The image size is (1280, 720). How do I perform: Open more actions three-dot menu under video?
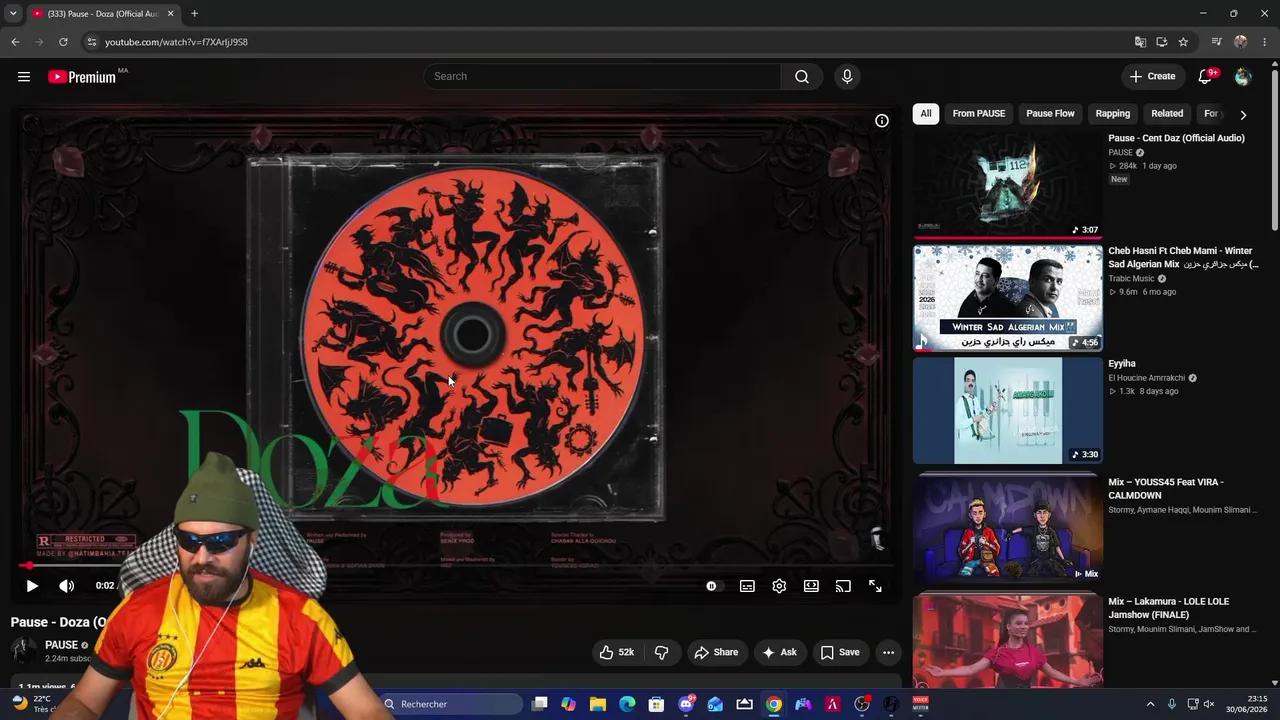point(888,652)
